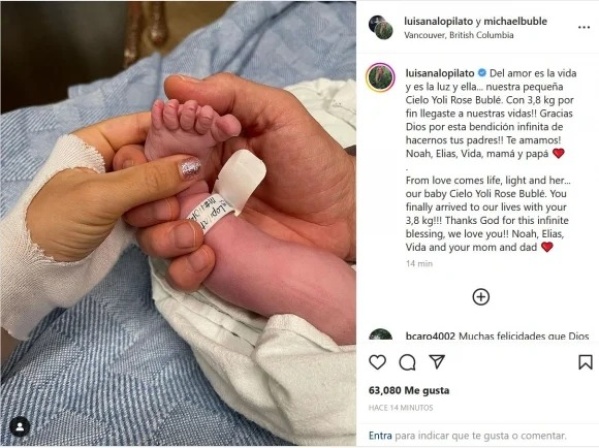Viewport: 599px width, 448px height.
Task: Save the post with the bookmark icon
Action: 585,362
